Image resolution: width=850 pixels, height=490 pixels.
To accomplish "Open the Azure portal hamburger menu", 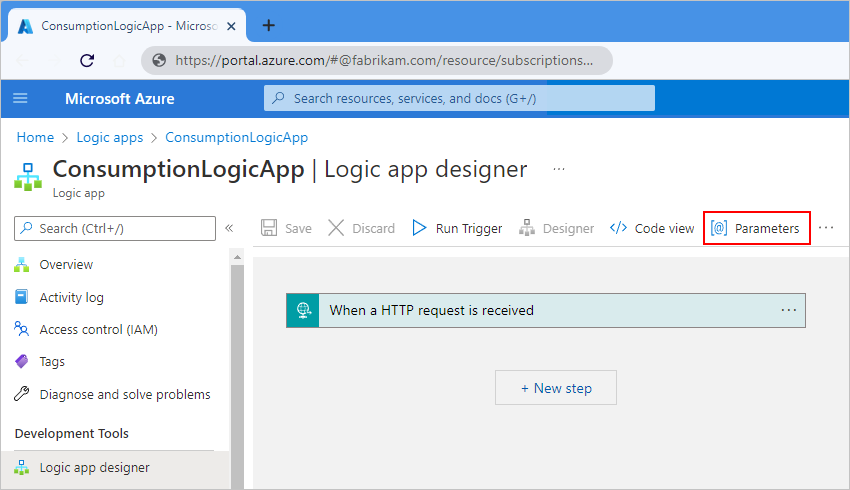I will tap(20, 98).
